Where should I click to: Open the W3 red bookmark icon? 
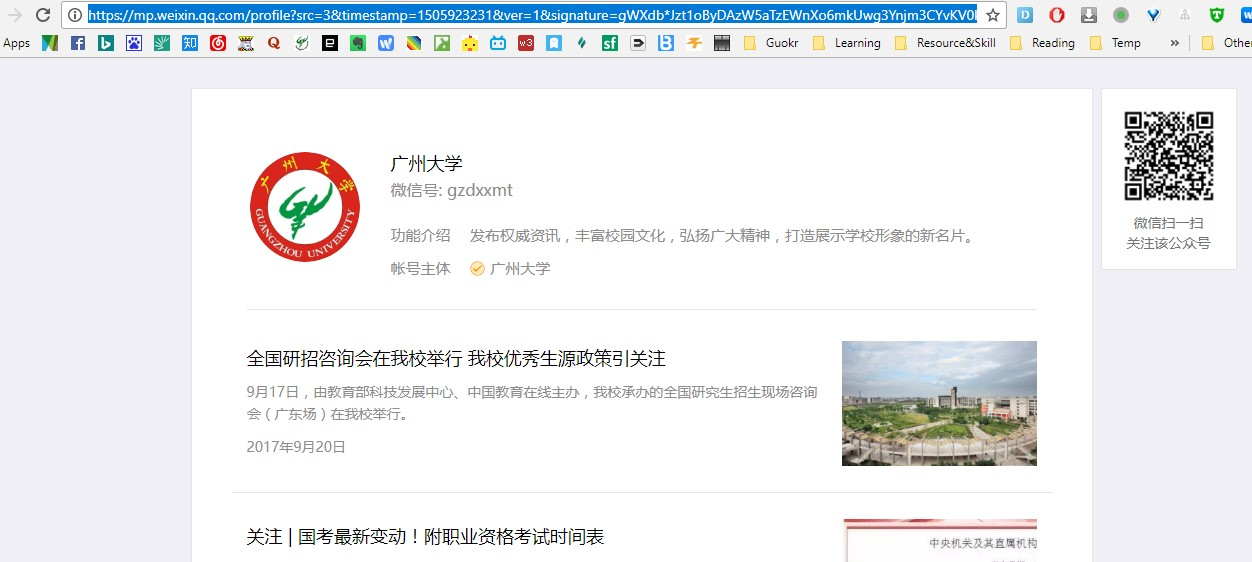(526, 43)
